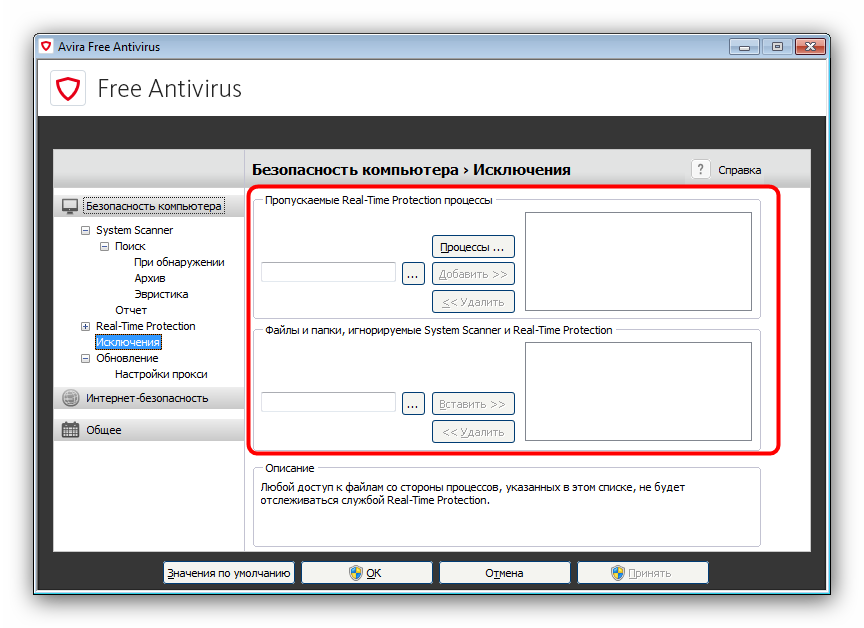Click the Процессы ... button
Screen dimensions: 864x628
pos(473,246)
